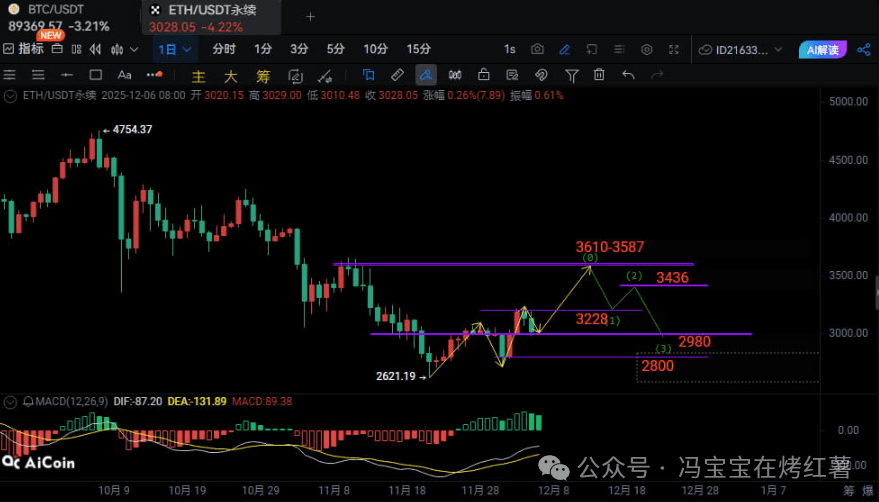This screenshot has height=502, width=879.
Task: Open the multi-chart layout icon
Action: coord(77,49)
